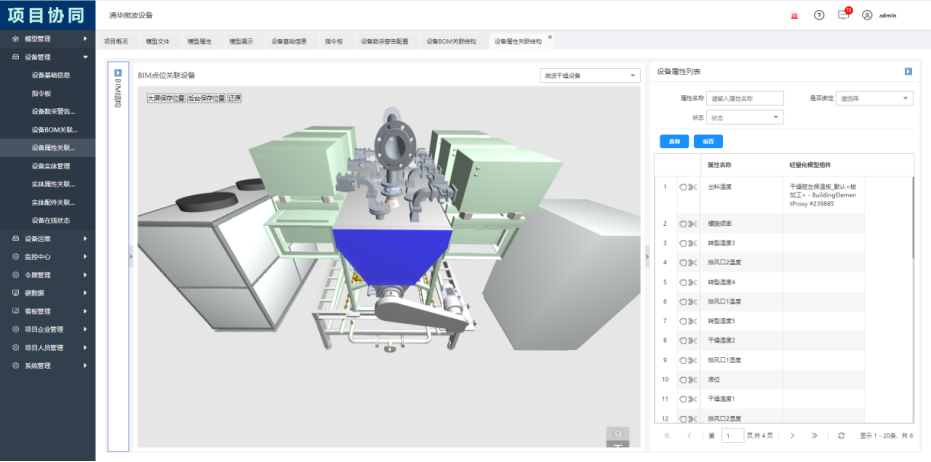Expand 看板管理 in the sidebar
The height and width of the screenshot is (462, 931).
(48, 311)
